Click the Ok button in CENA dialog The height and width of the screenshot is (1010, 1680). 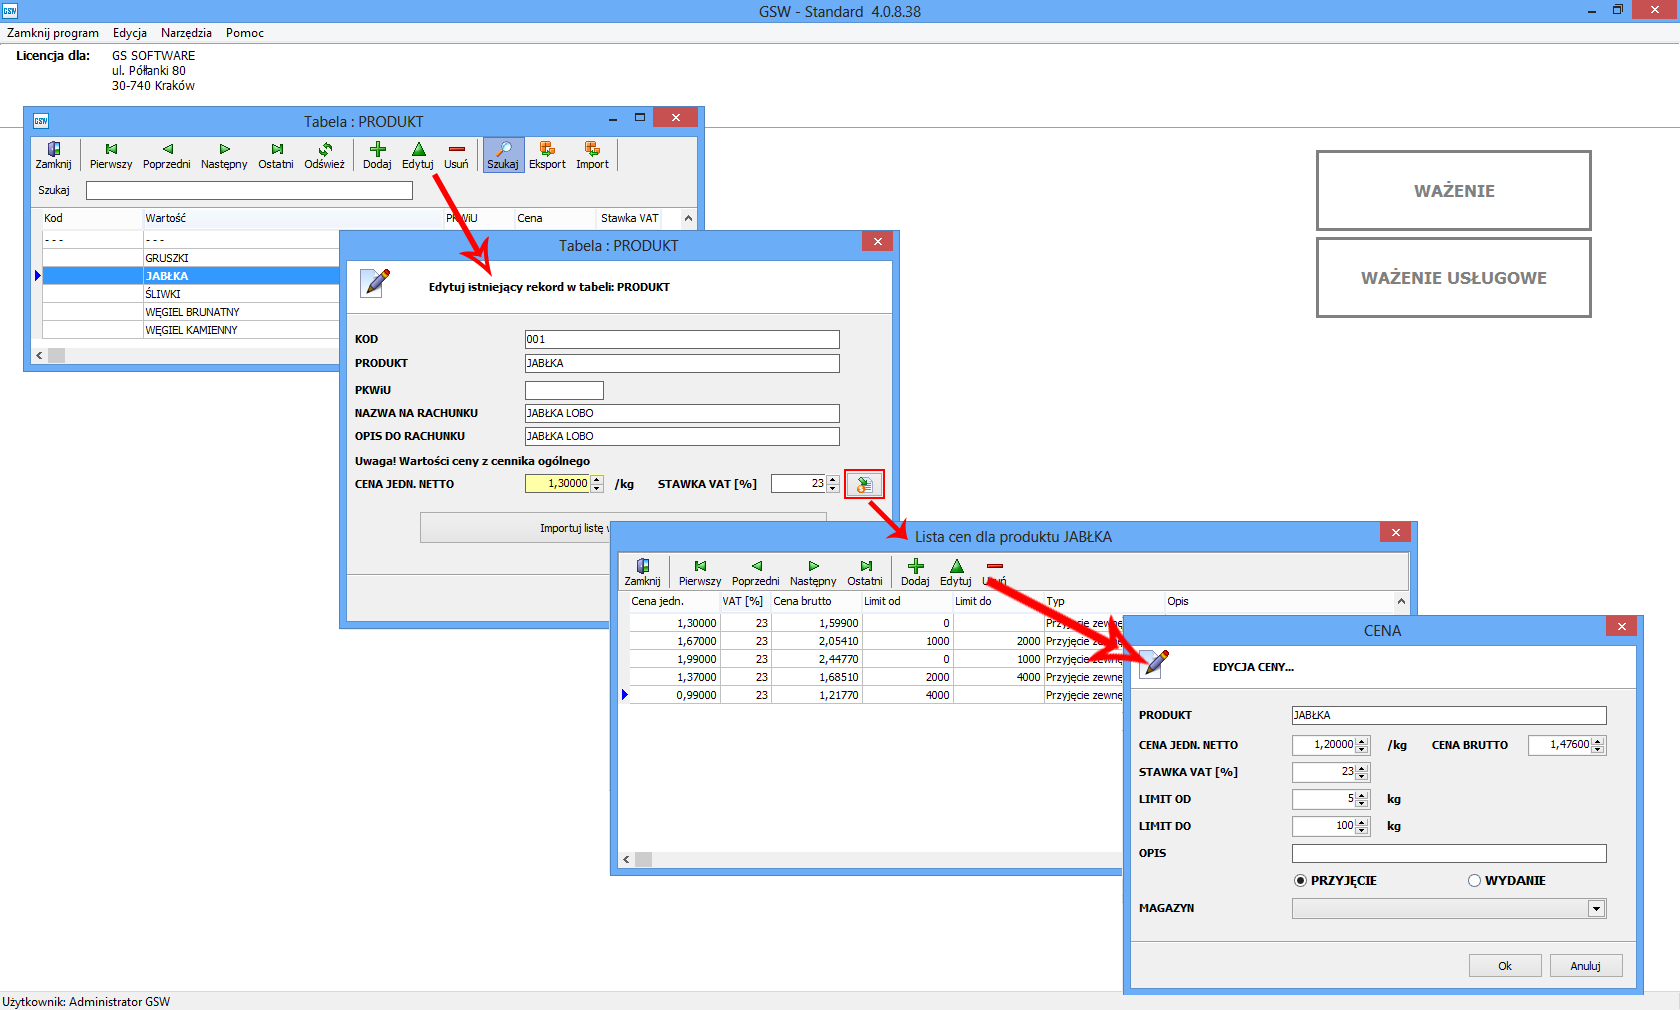point(1504,966)
